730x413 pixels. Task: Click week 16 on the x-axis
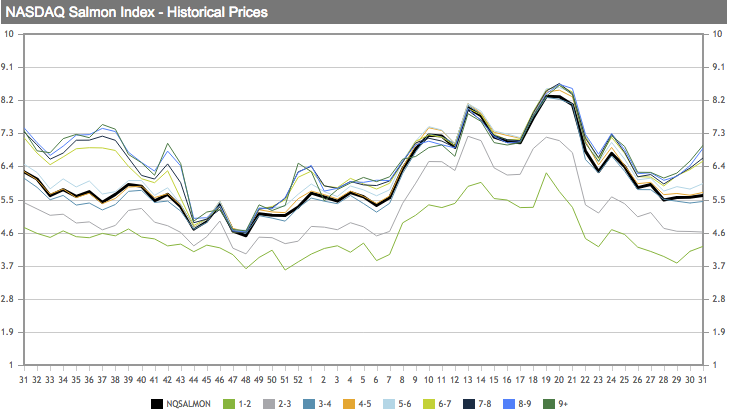507,380
